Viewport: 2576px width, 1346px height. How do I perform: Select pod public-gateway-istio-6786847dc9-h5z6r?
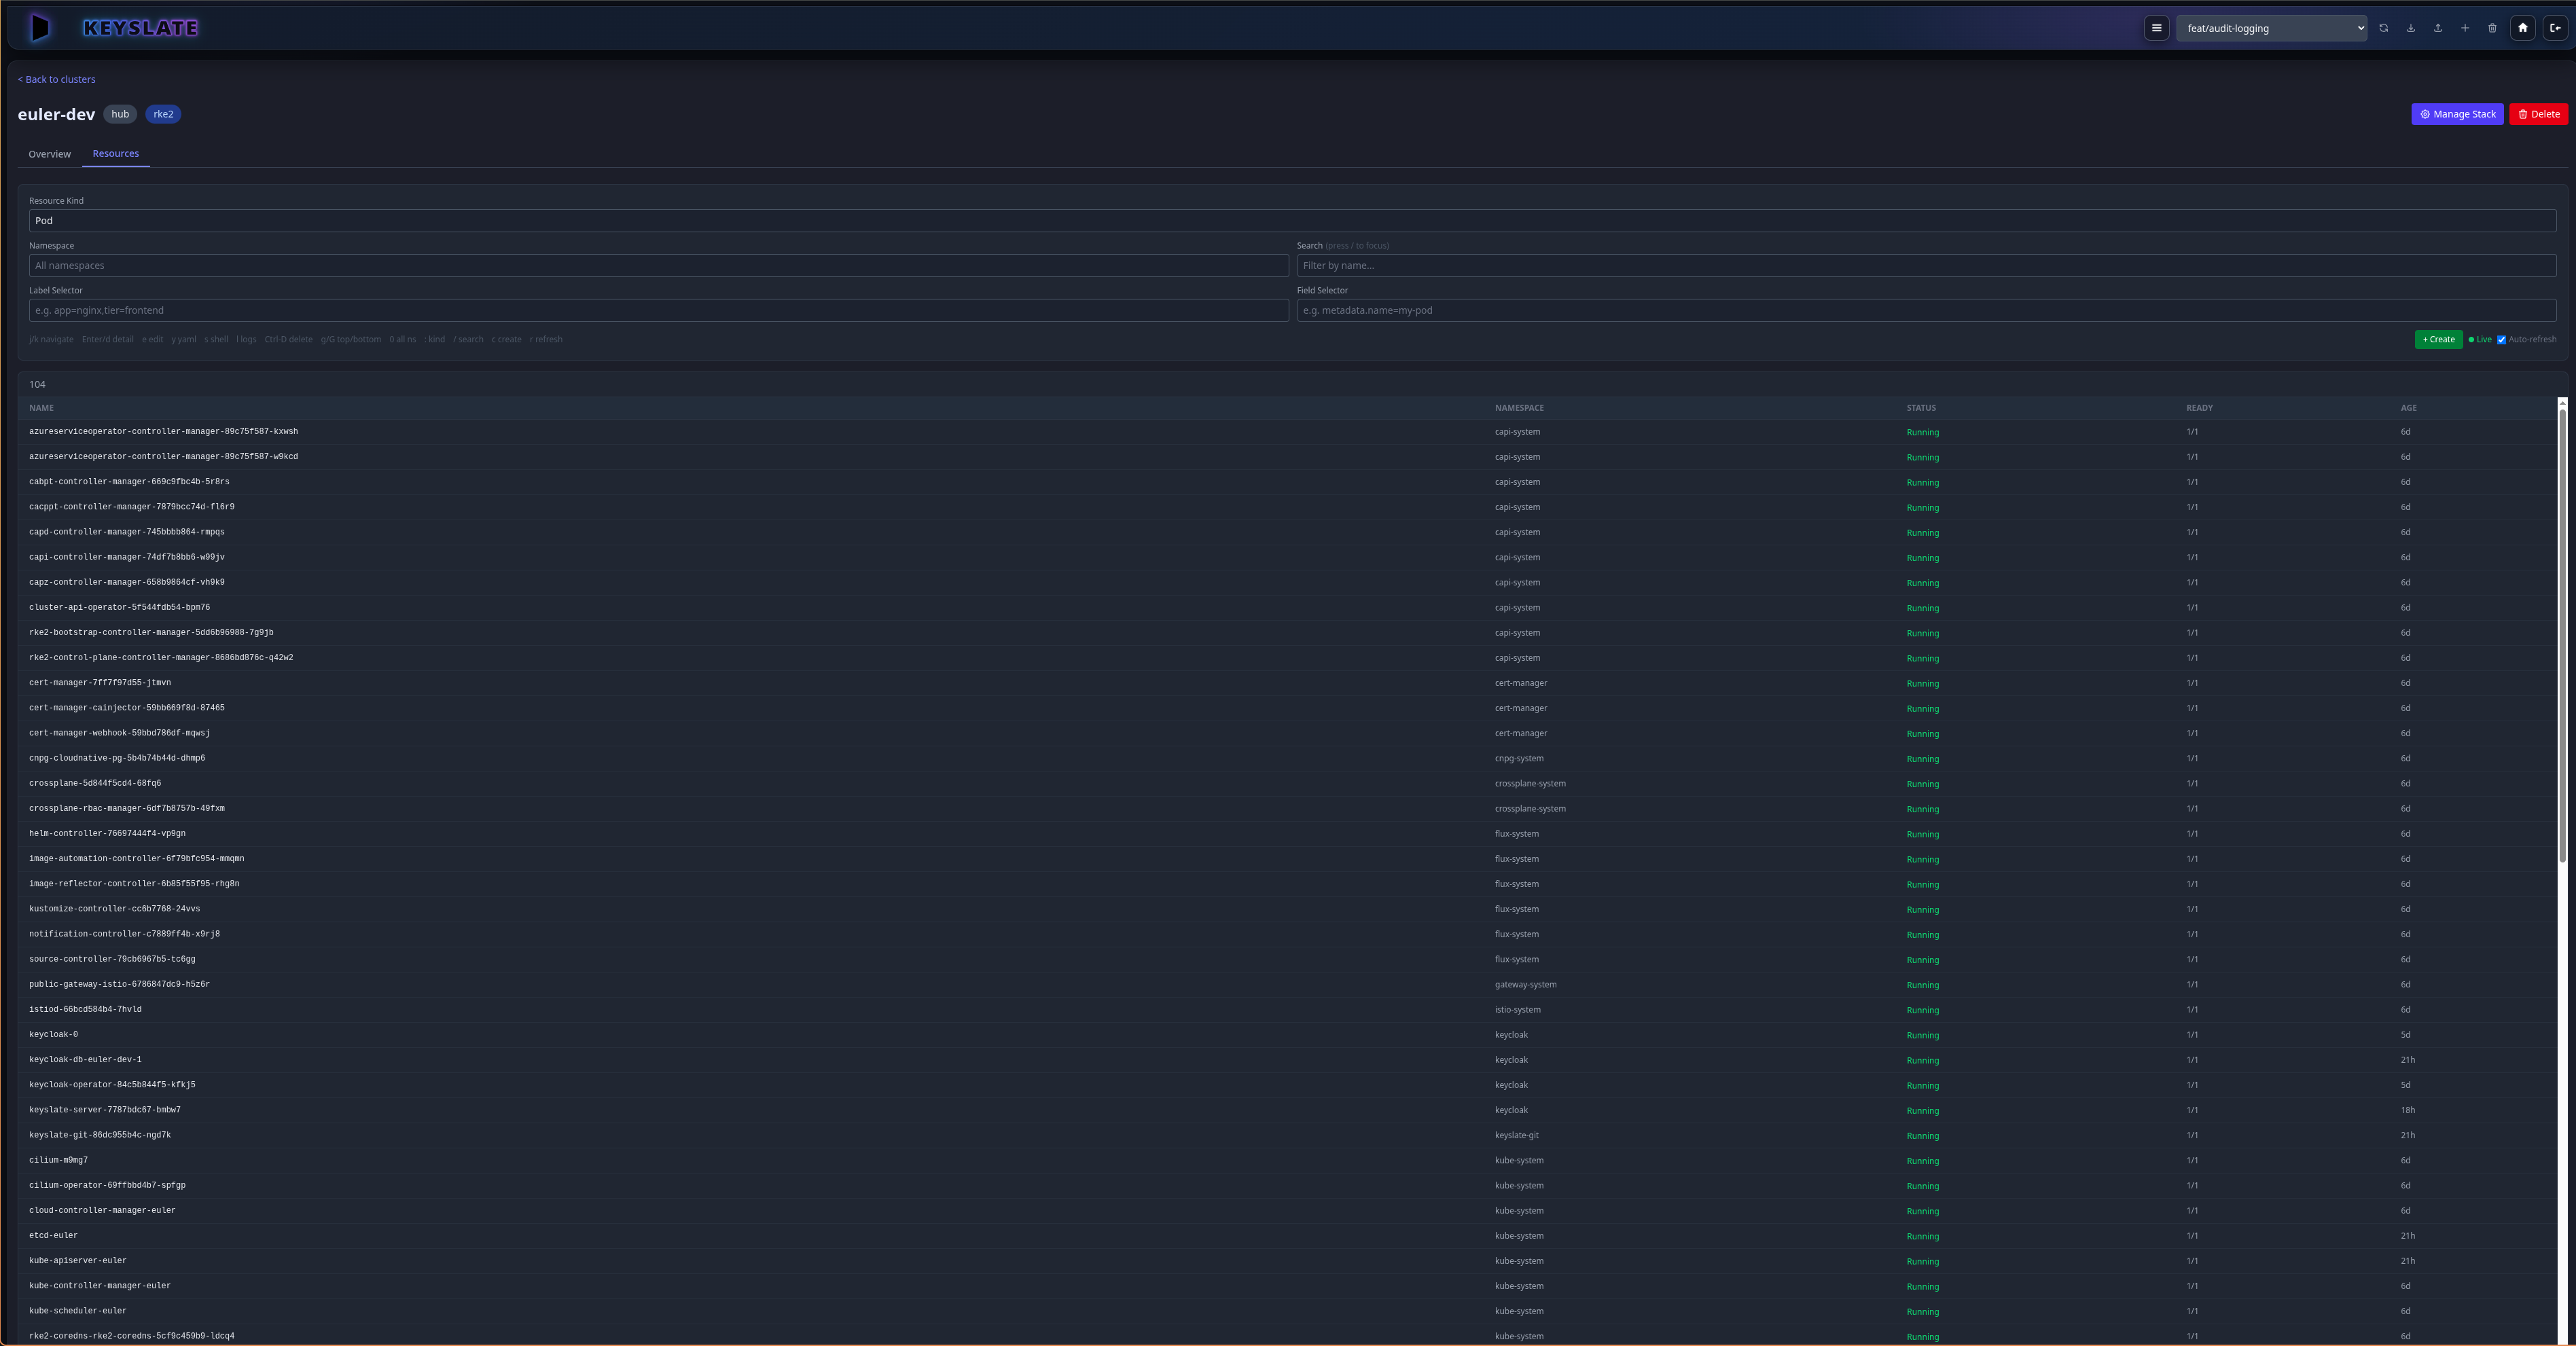1287,984
